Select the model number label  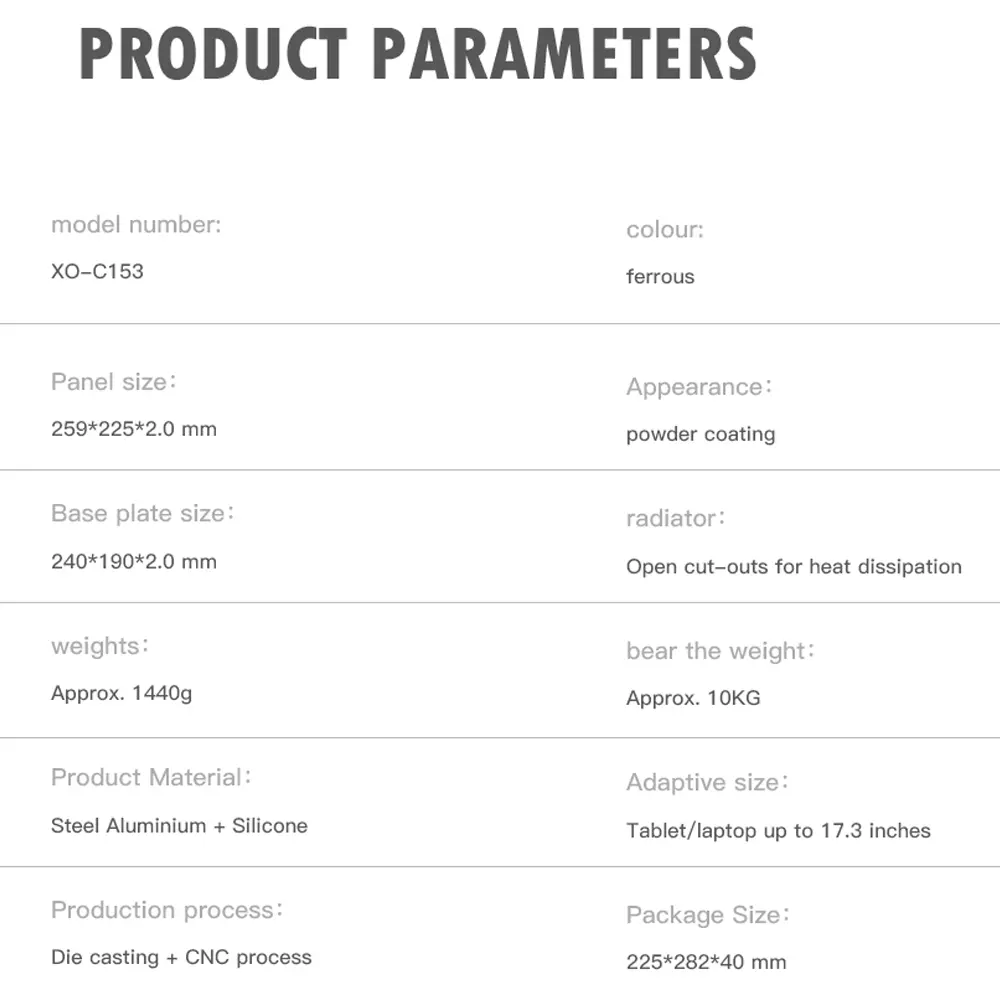pos(136,224)
